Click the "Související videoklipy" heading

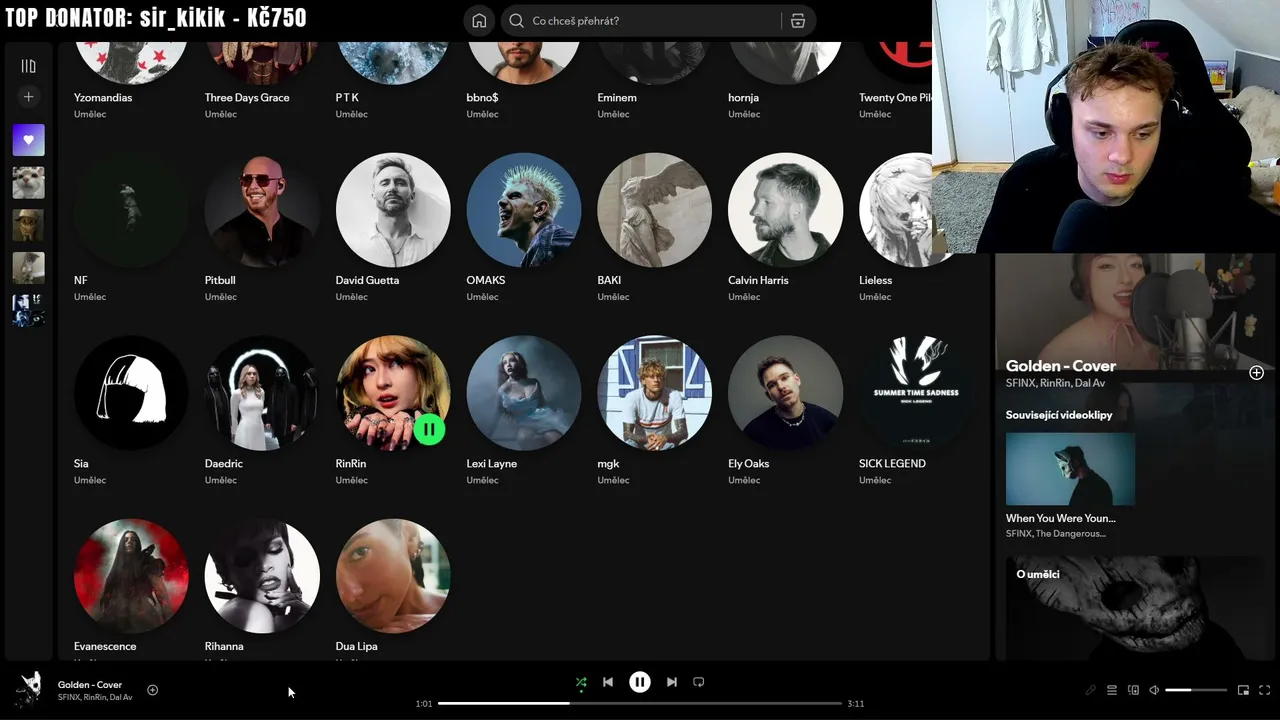point(1059,415)
